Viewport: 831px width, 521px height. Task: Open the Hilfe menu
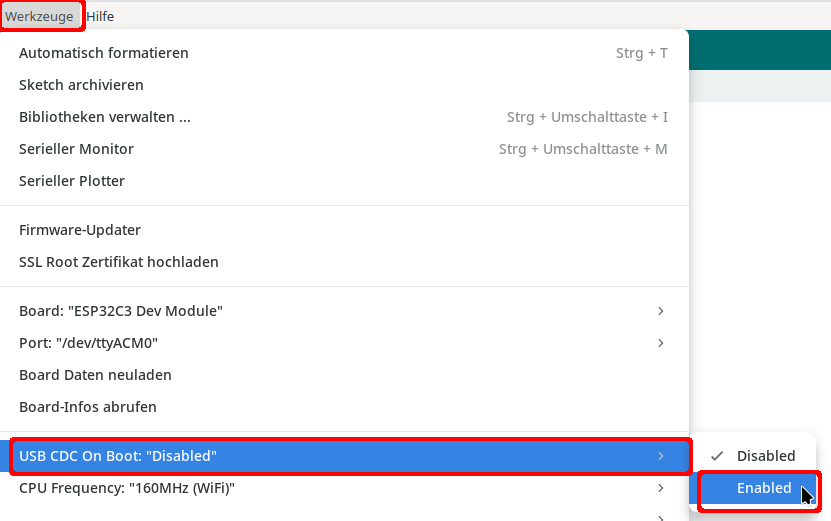[x=100, y=16]
